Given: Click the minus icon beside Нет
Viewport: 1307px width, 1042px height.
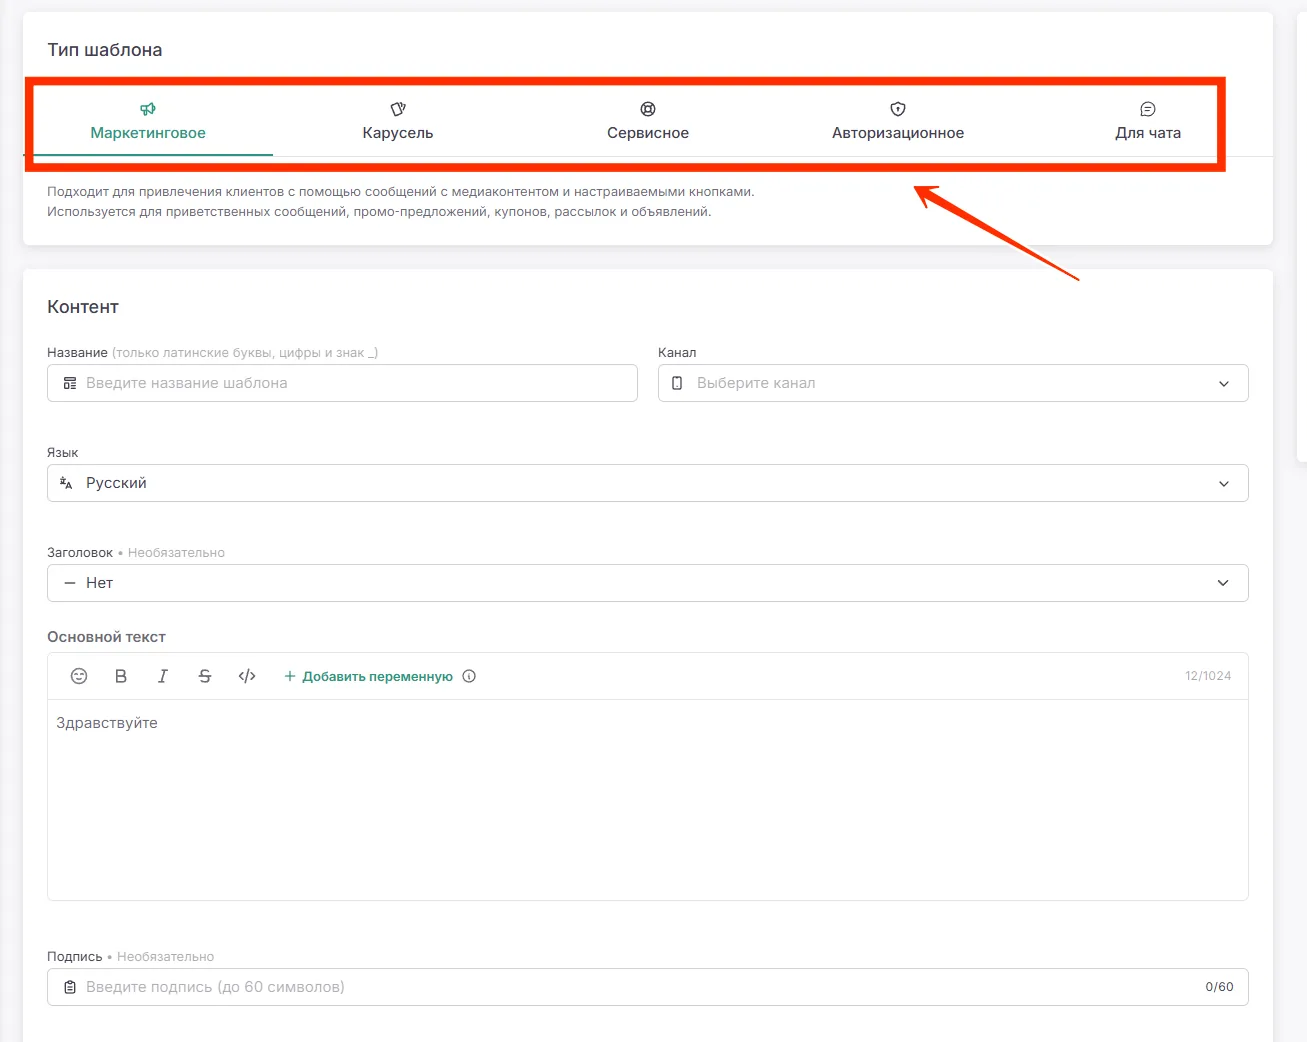Looking at the screenshot, I should (70, 583).
